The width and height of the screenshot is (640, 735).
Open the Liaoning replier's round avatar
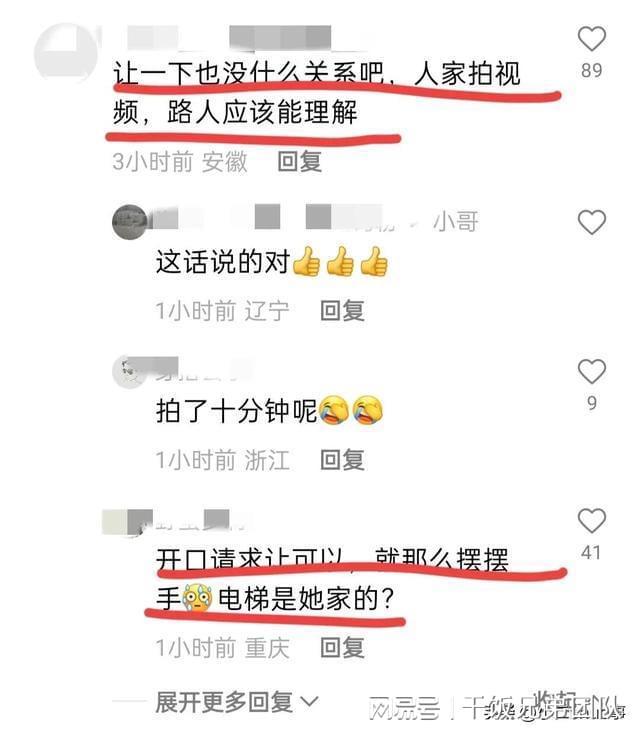click(130, 222)
